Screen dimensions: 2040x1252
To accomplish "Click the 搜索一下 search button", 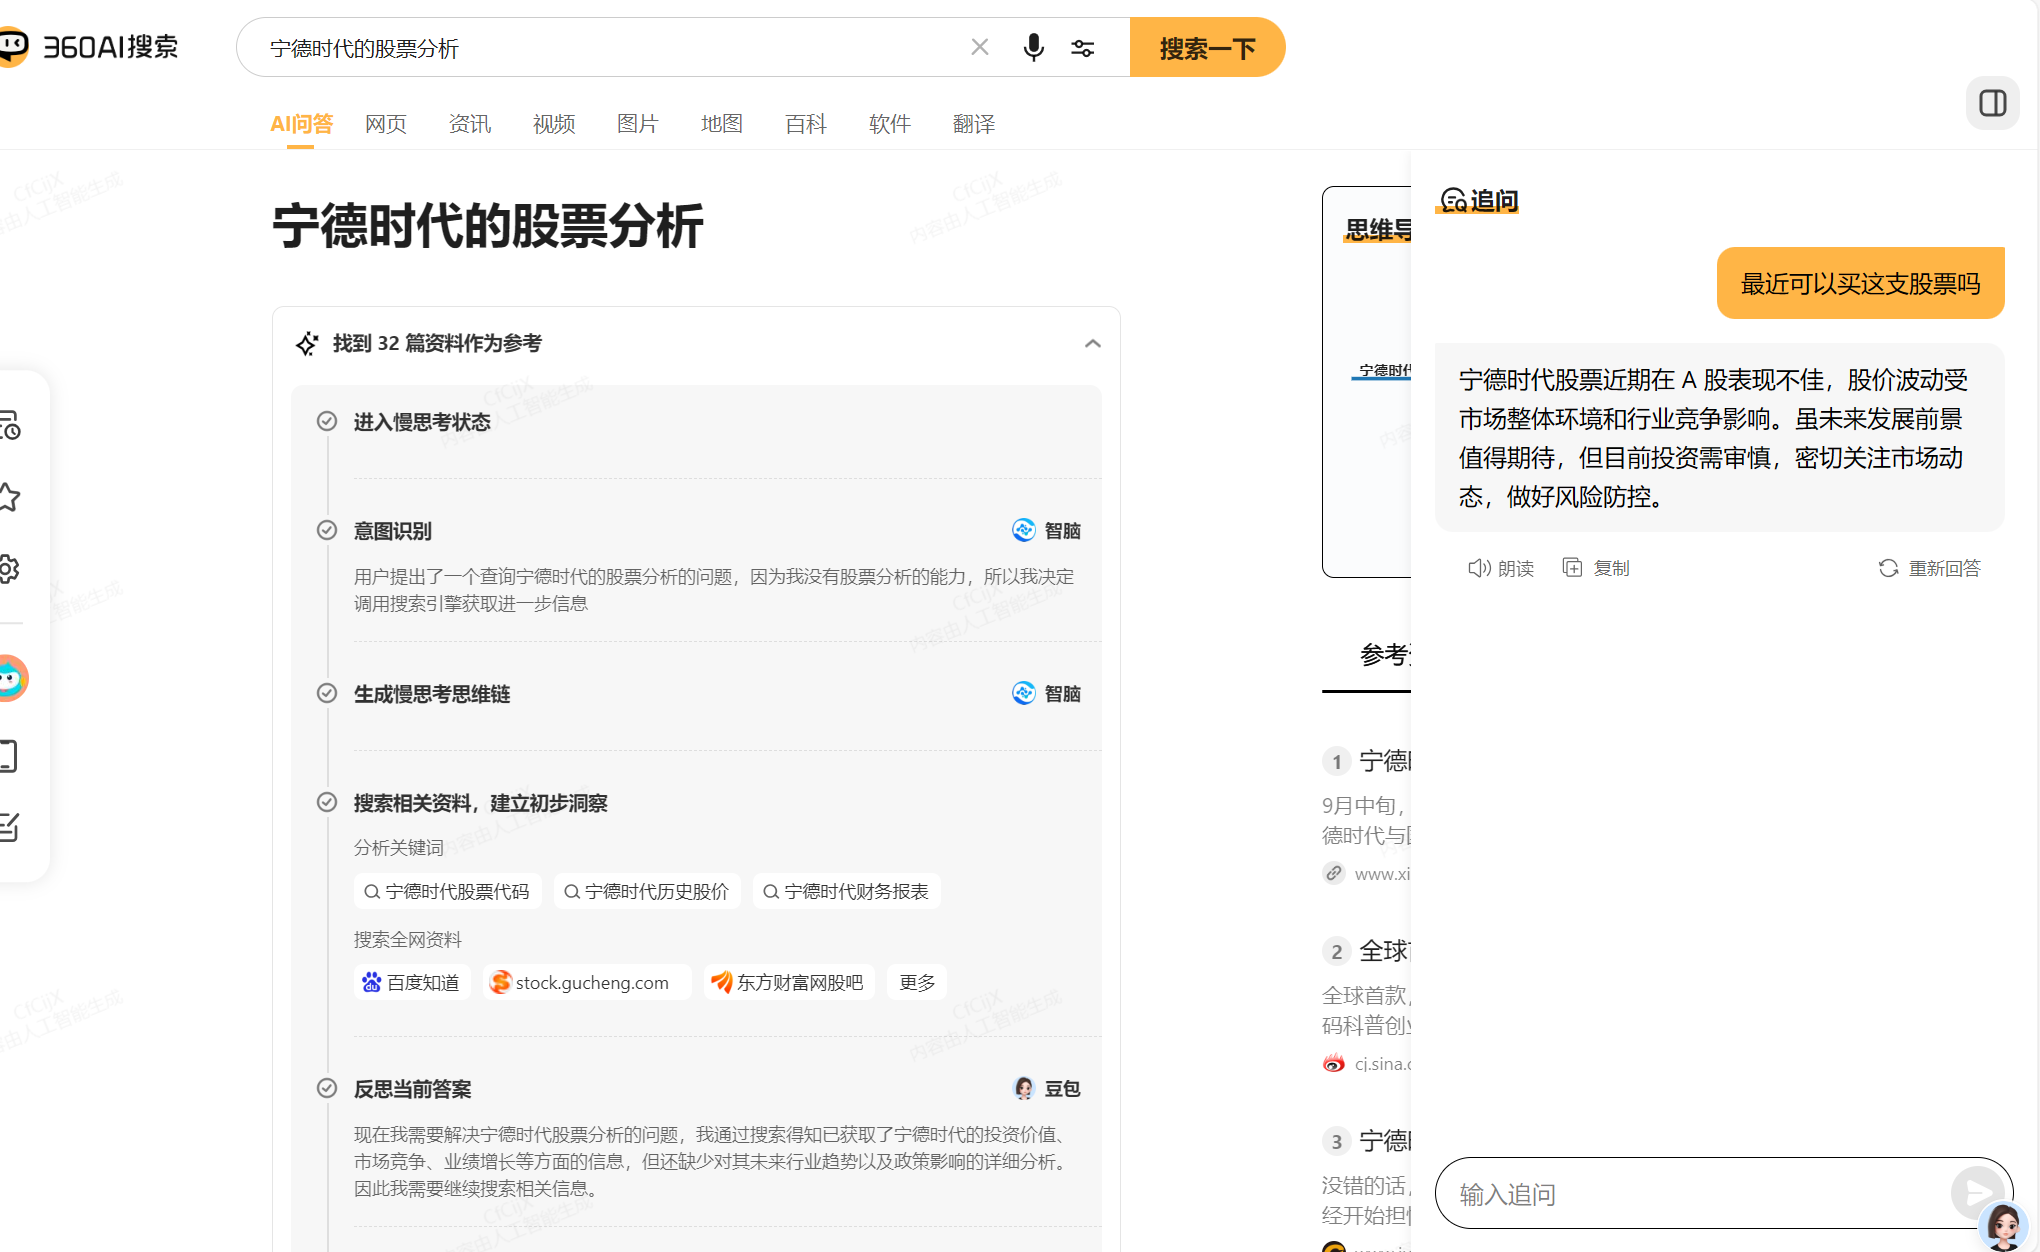I will (1207, 47).
